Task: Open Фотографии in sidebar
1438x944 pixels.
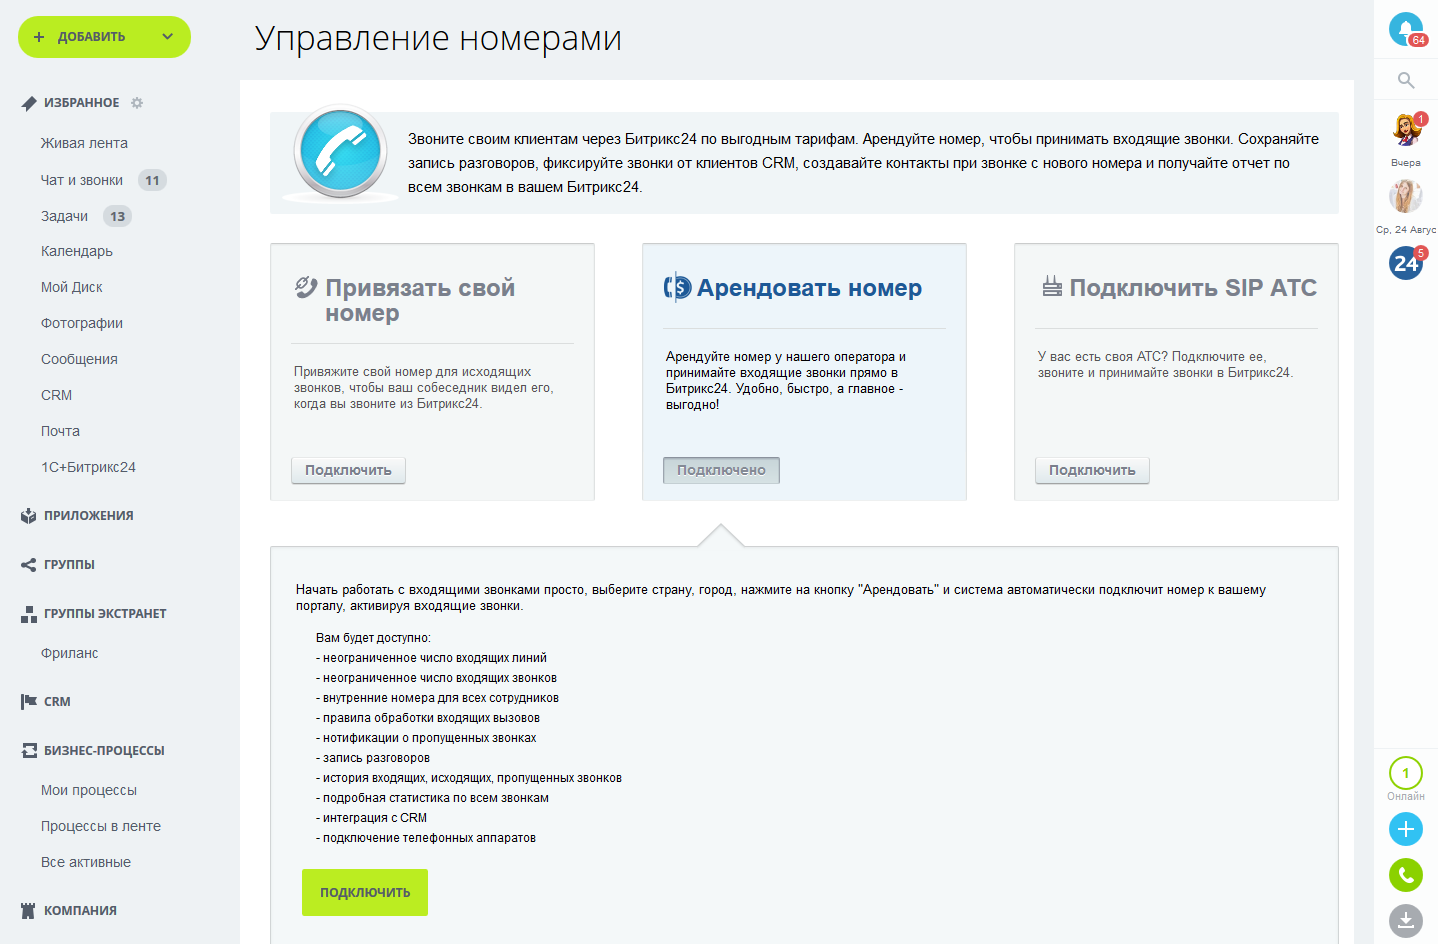Action: (x=82, y=323)
